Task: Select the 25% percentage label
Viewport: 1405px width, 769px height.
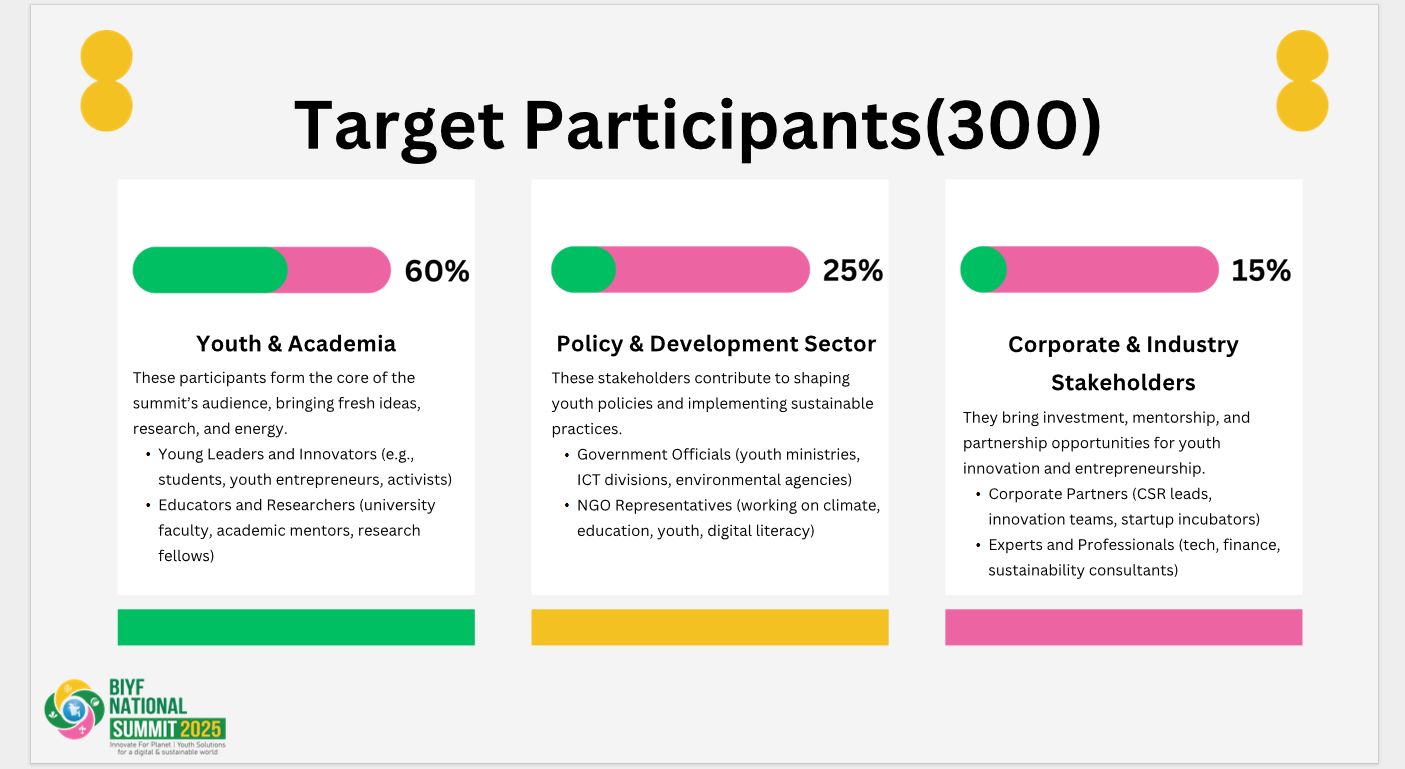Action: tap(853, 270)
